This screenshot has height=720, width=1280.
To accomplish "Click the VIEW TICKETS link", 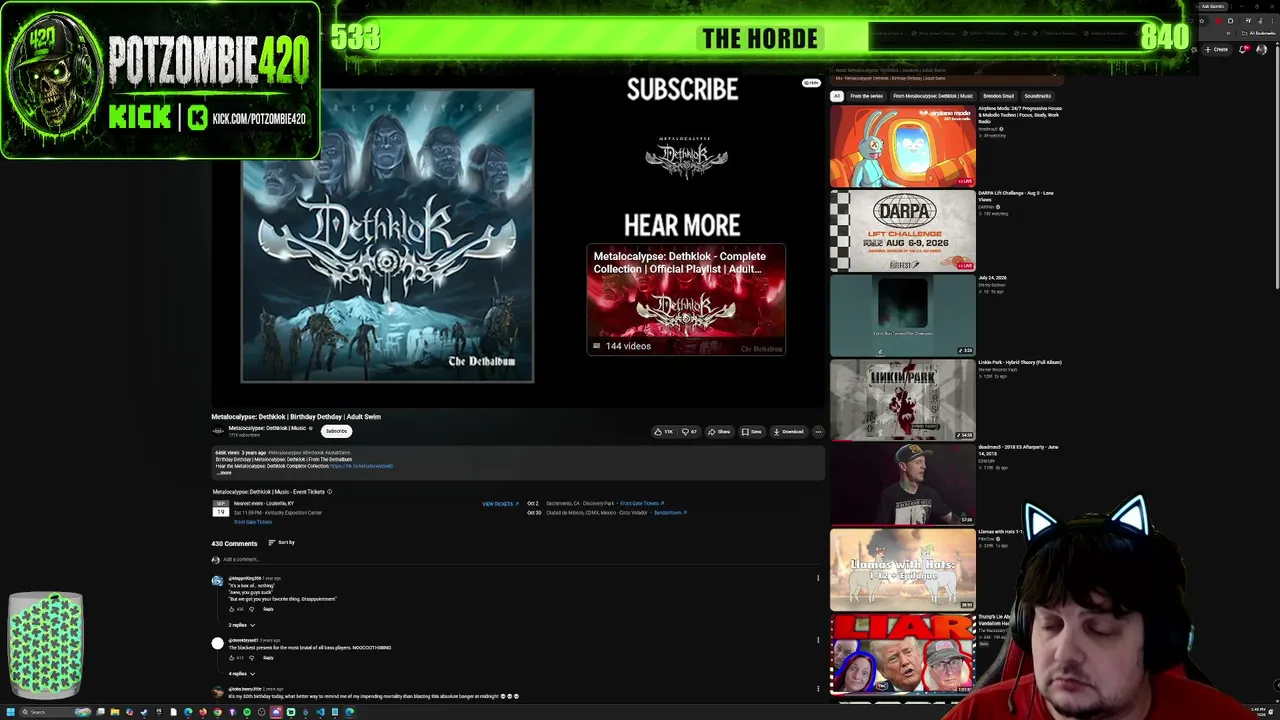I will click(x=500, y=504).
